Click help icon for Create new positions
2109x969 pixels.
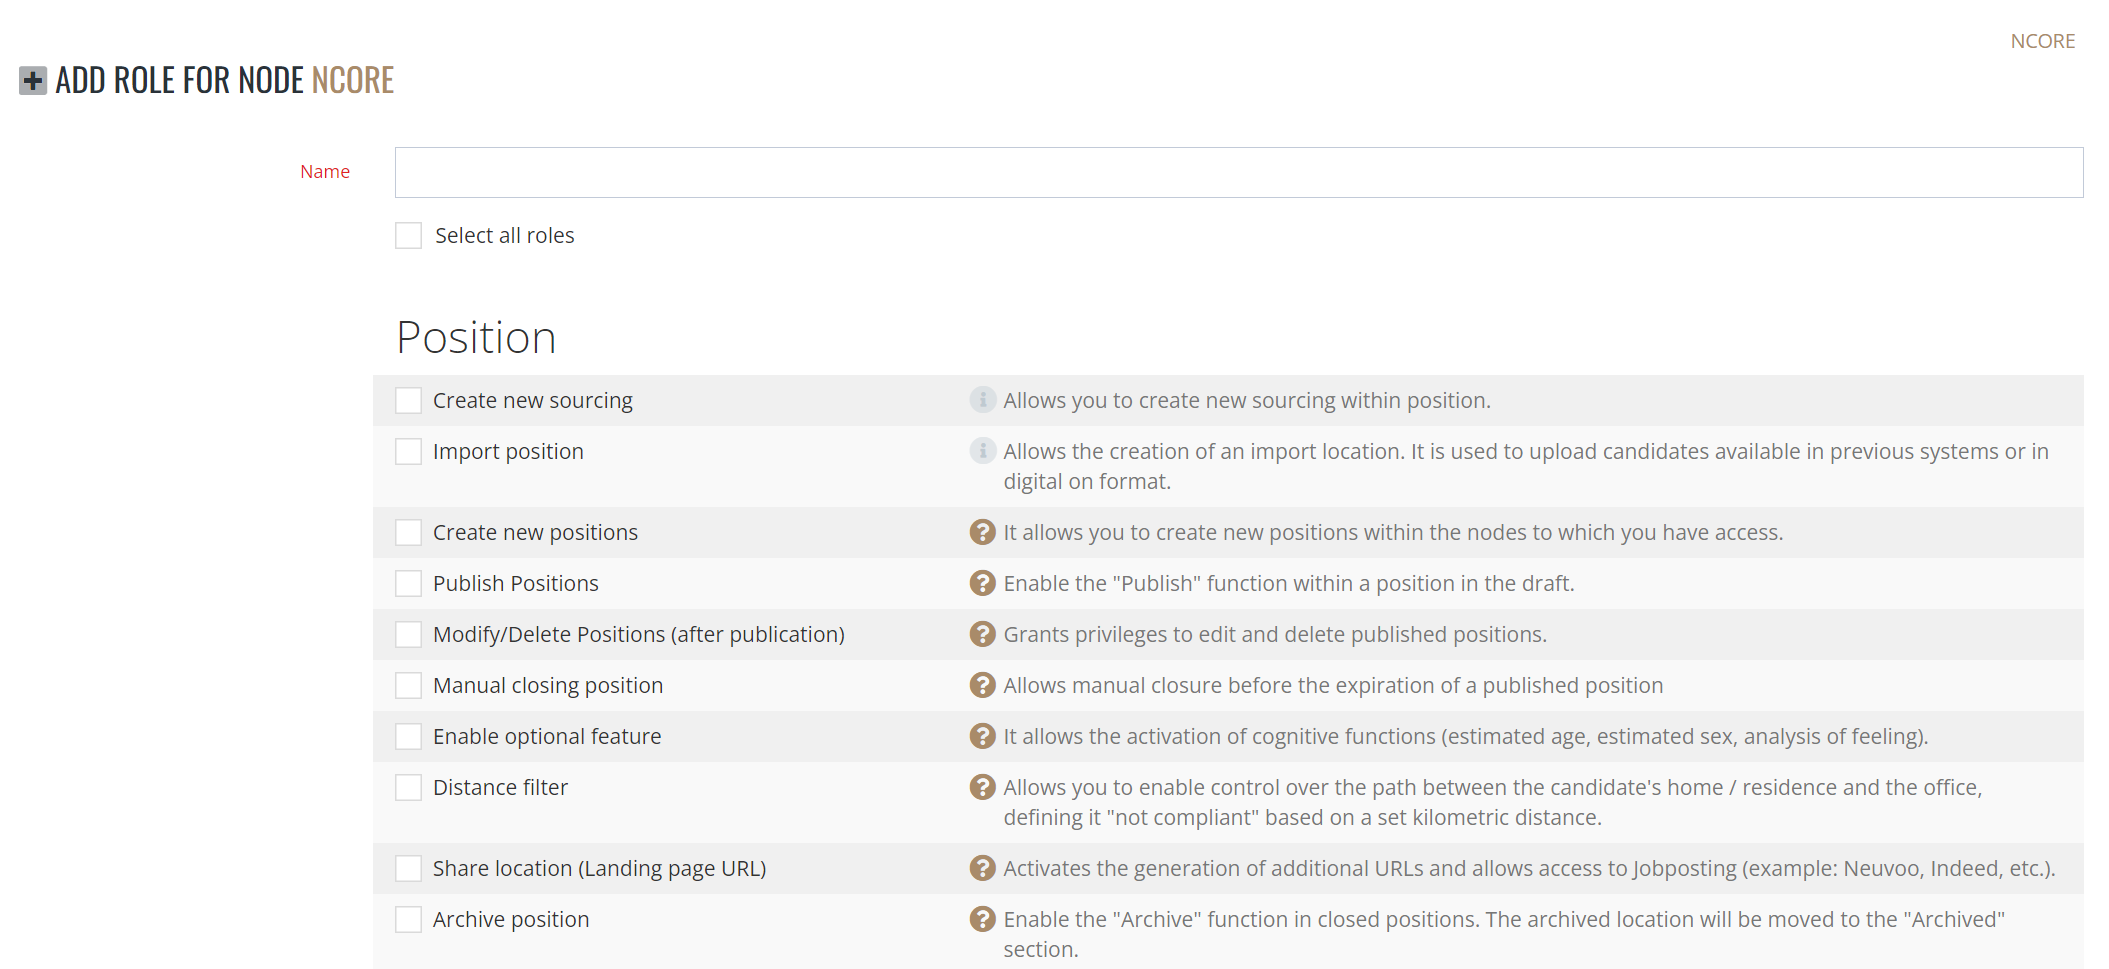(x=982, y=532)
